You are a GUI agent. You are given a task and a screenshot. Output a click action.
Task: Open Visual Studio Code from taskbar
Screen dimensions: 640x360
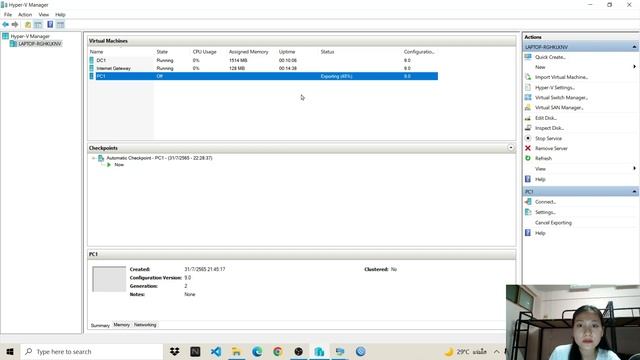coord(216,351)
